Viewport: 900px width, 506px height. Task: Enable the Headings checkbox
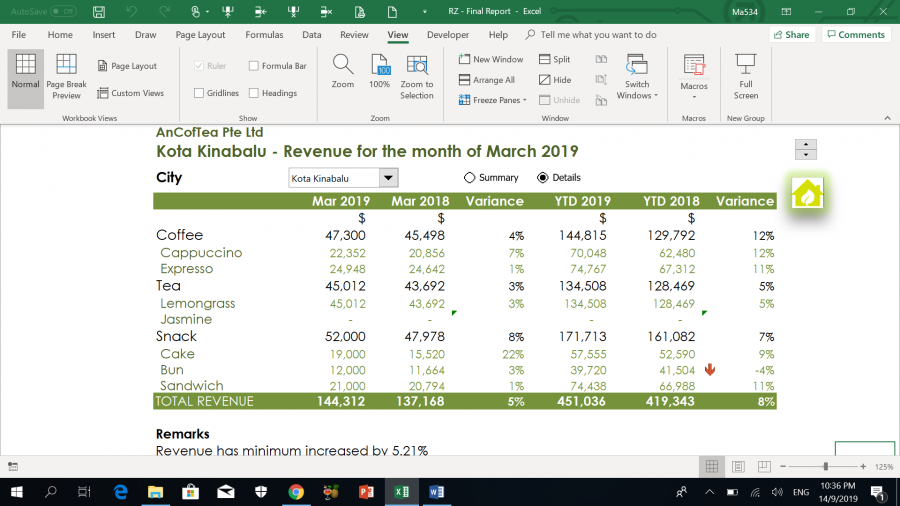click(x=254, y=93)
